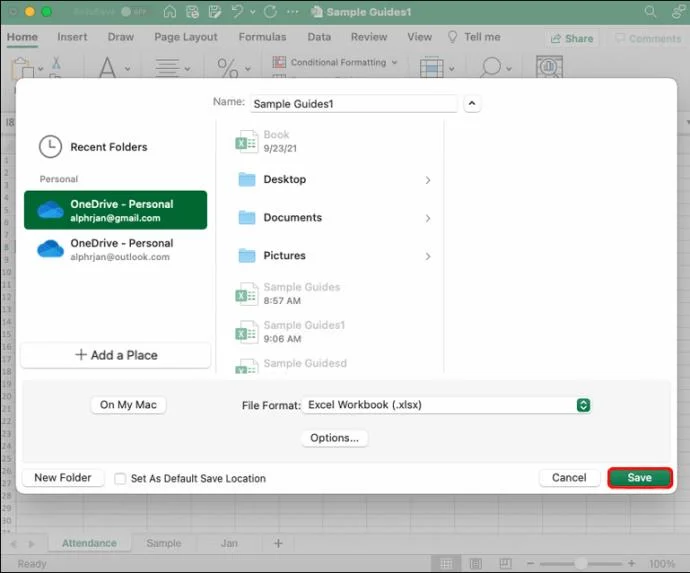Expand the Documents folder chevron
The height and width of the screenshot is (573, 690).
click(428, 218)
